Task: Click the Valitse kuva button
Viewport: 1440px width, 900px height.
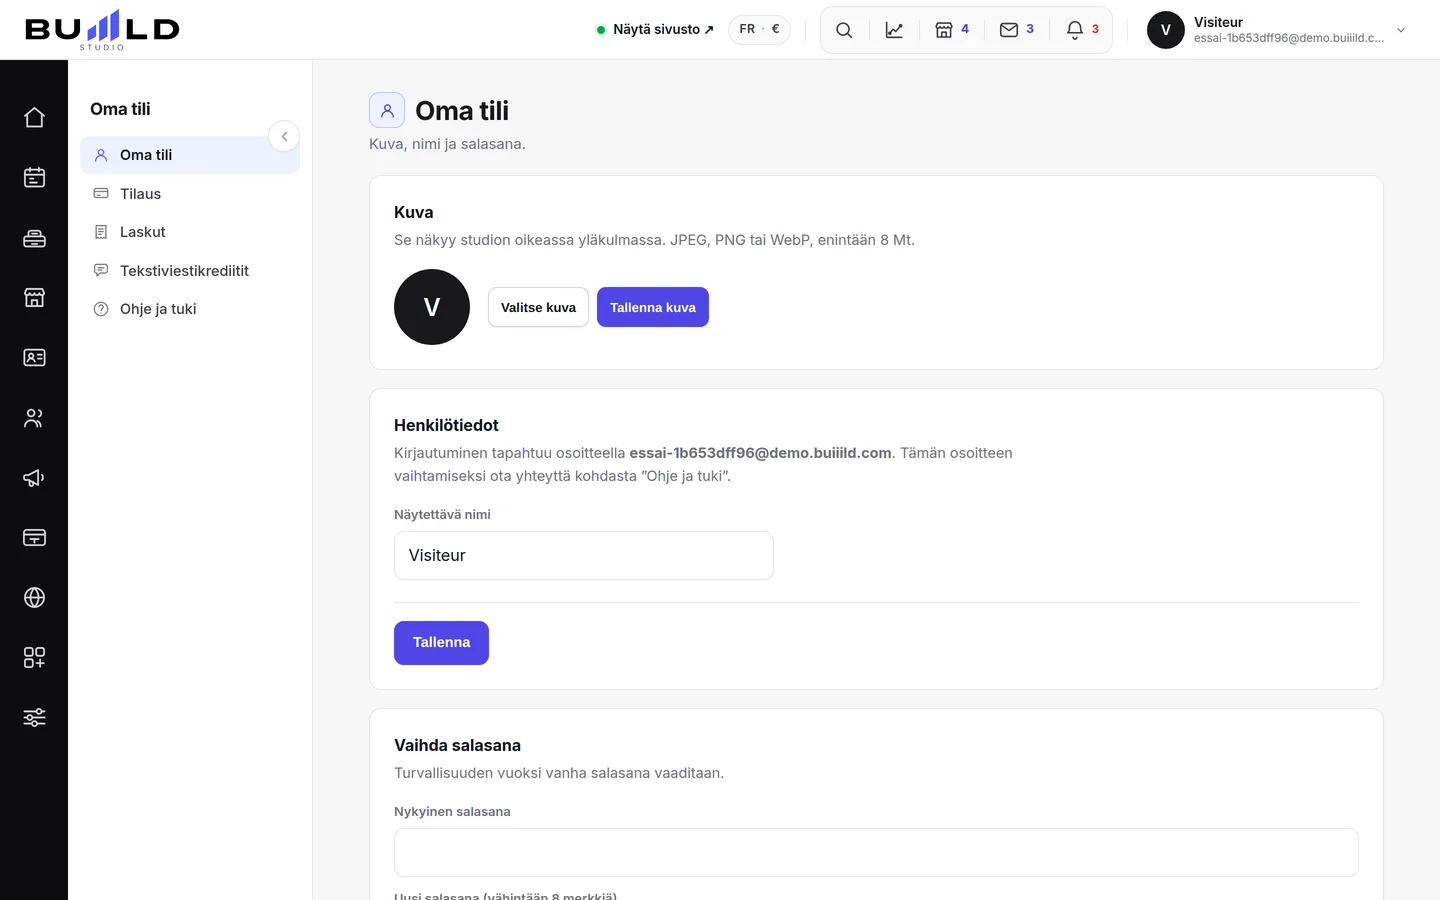Action: (538, 307)
